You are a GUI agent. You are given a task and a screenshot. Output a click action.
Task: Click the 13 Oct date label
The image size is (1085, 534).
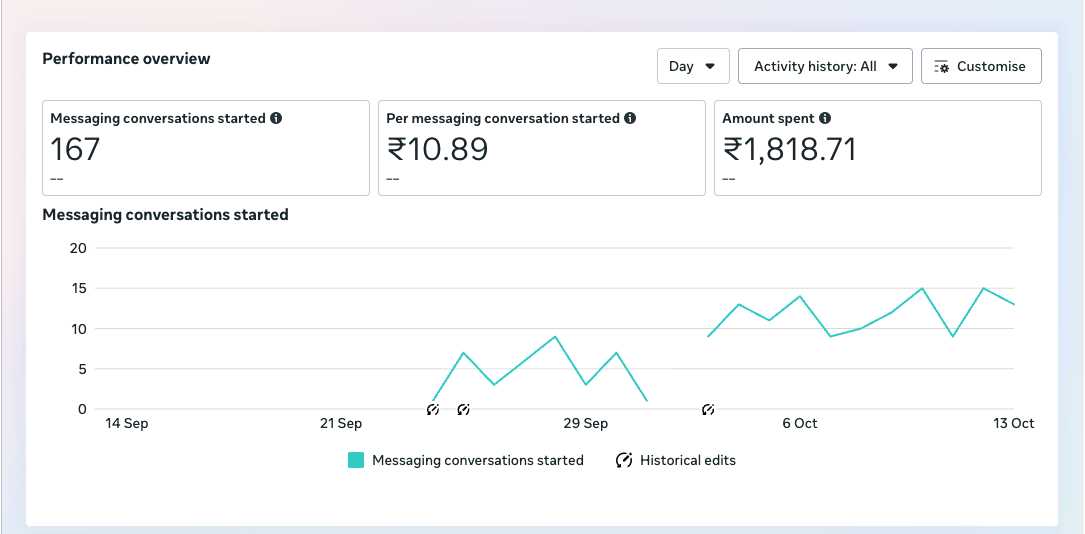point(1014,423)
